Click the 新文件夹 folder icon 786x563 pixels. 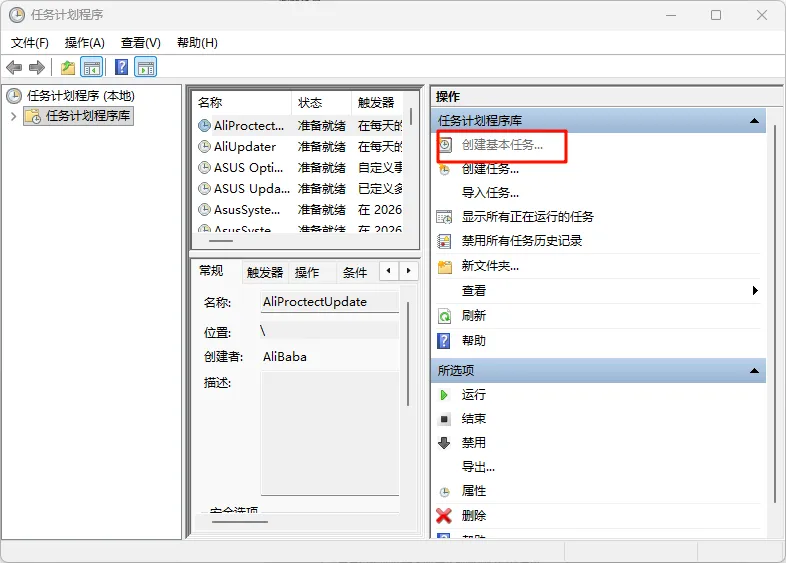(x=445, y=266)
